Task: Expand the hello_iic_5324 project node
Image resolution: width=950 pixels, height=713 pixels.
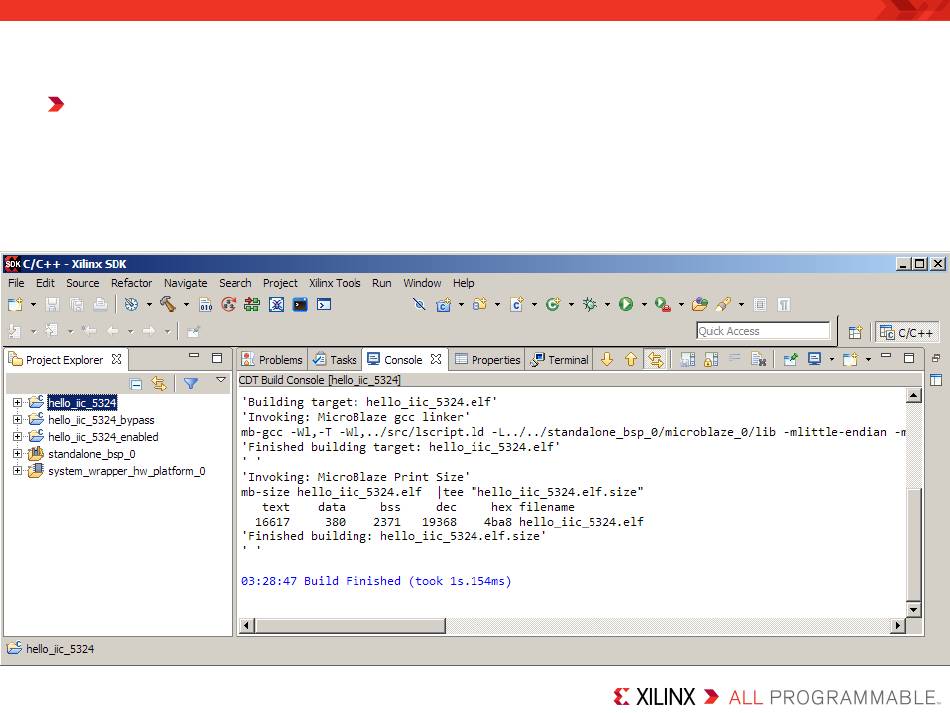Action: pos(17,402)
